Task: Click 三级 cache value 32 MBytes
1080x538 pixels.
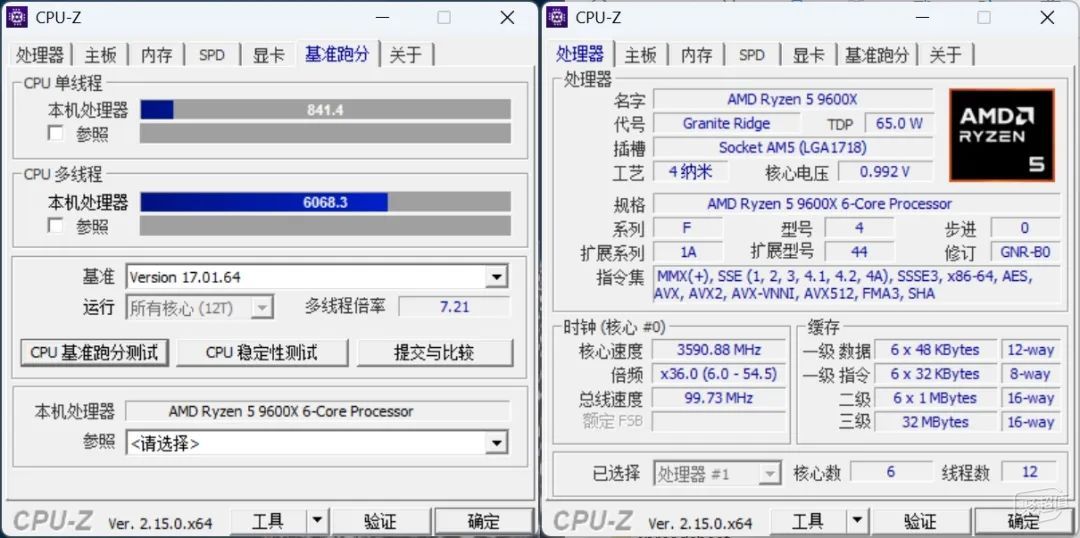Action: click(x=935, y=422)
